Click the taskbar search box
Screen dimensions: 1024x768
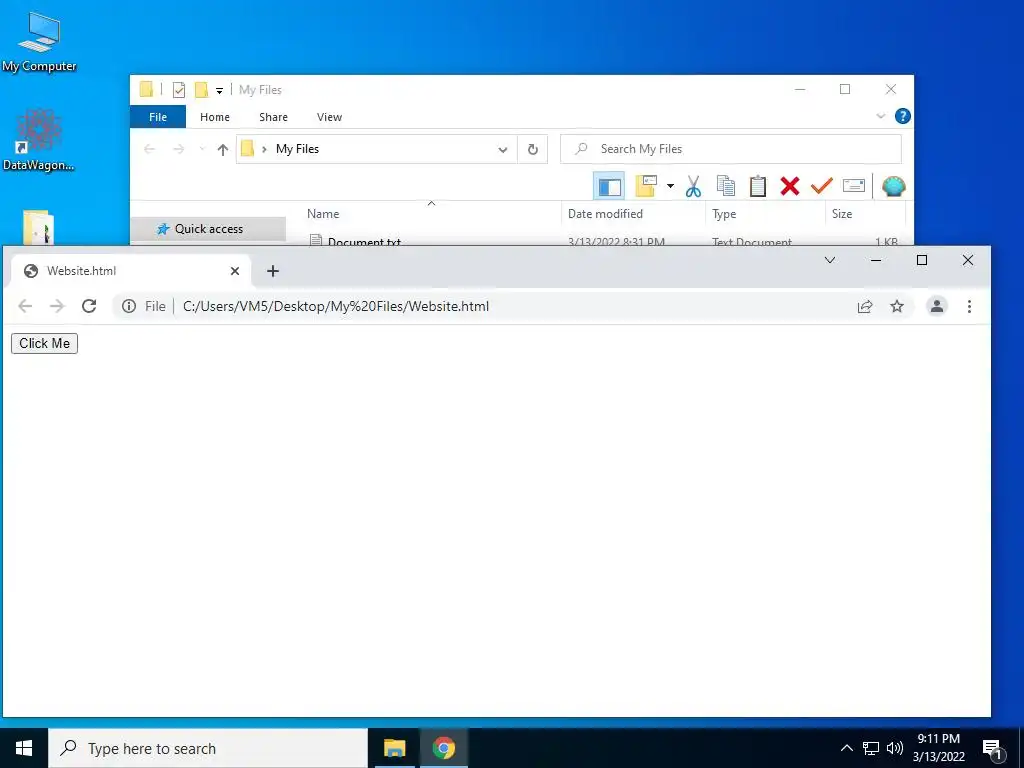[x=208, y=748]
